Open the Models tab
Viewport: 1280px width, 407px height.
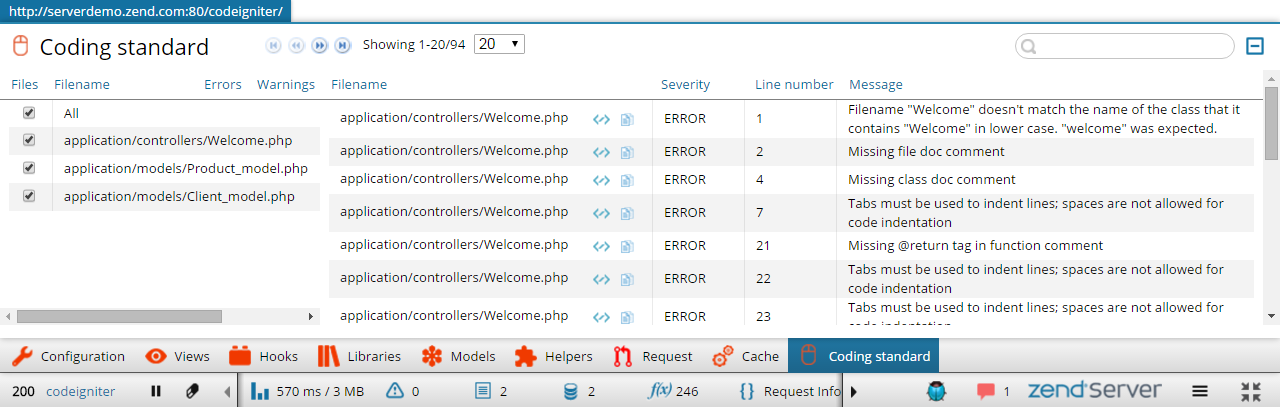pyautogui.click(x=458, y=356)
